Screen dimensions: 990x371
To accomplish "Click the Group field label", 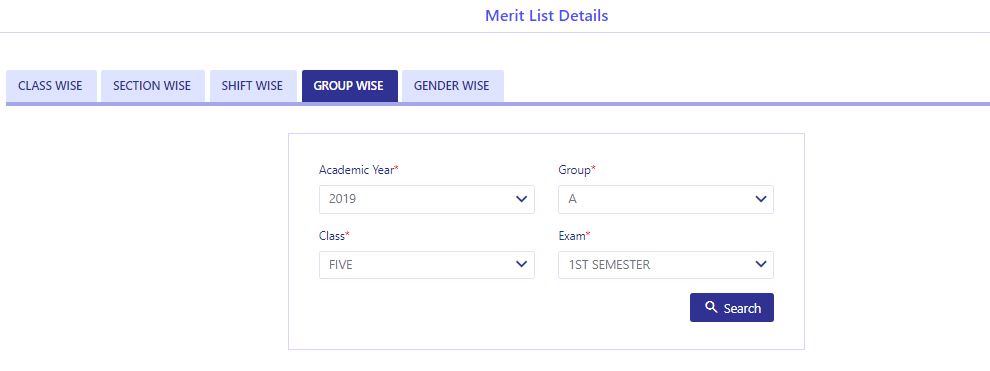I will pos(577,170).
